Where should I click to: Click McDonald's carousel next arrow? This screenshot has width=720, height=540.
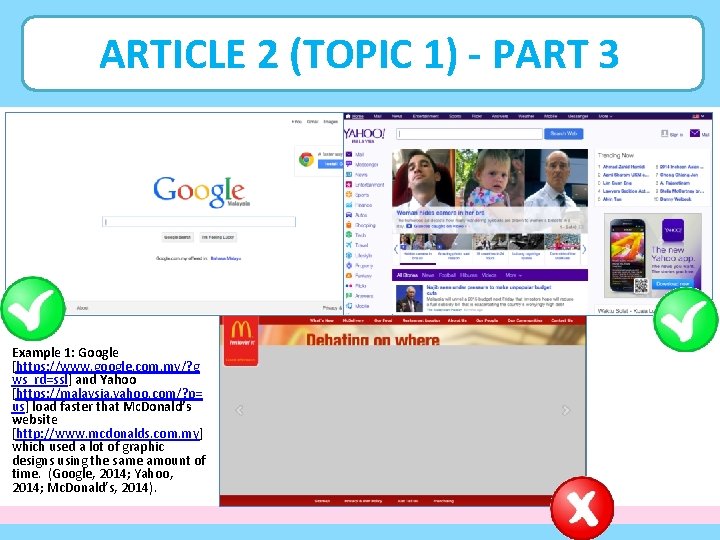point(566,410)
